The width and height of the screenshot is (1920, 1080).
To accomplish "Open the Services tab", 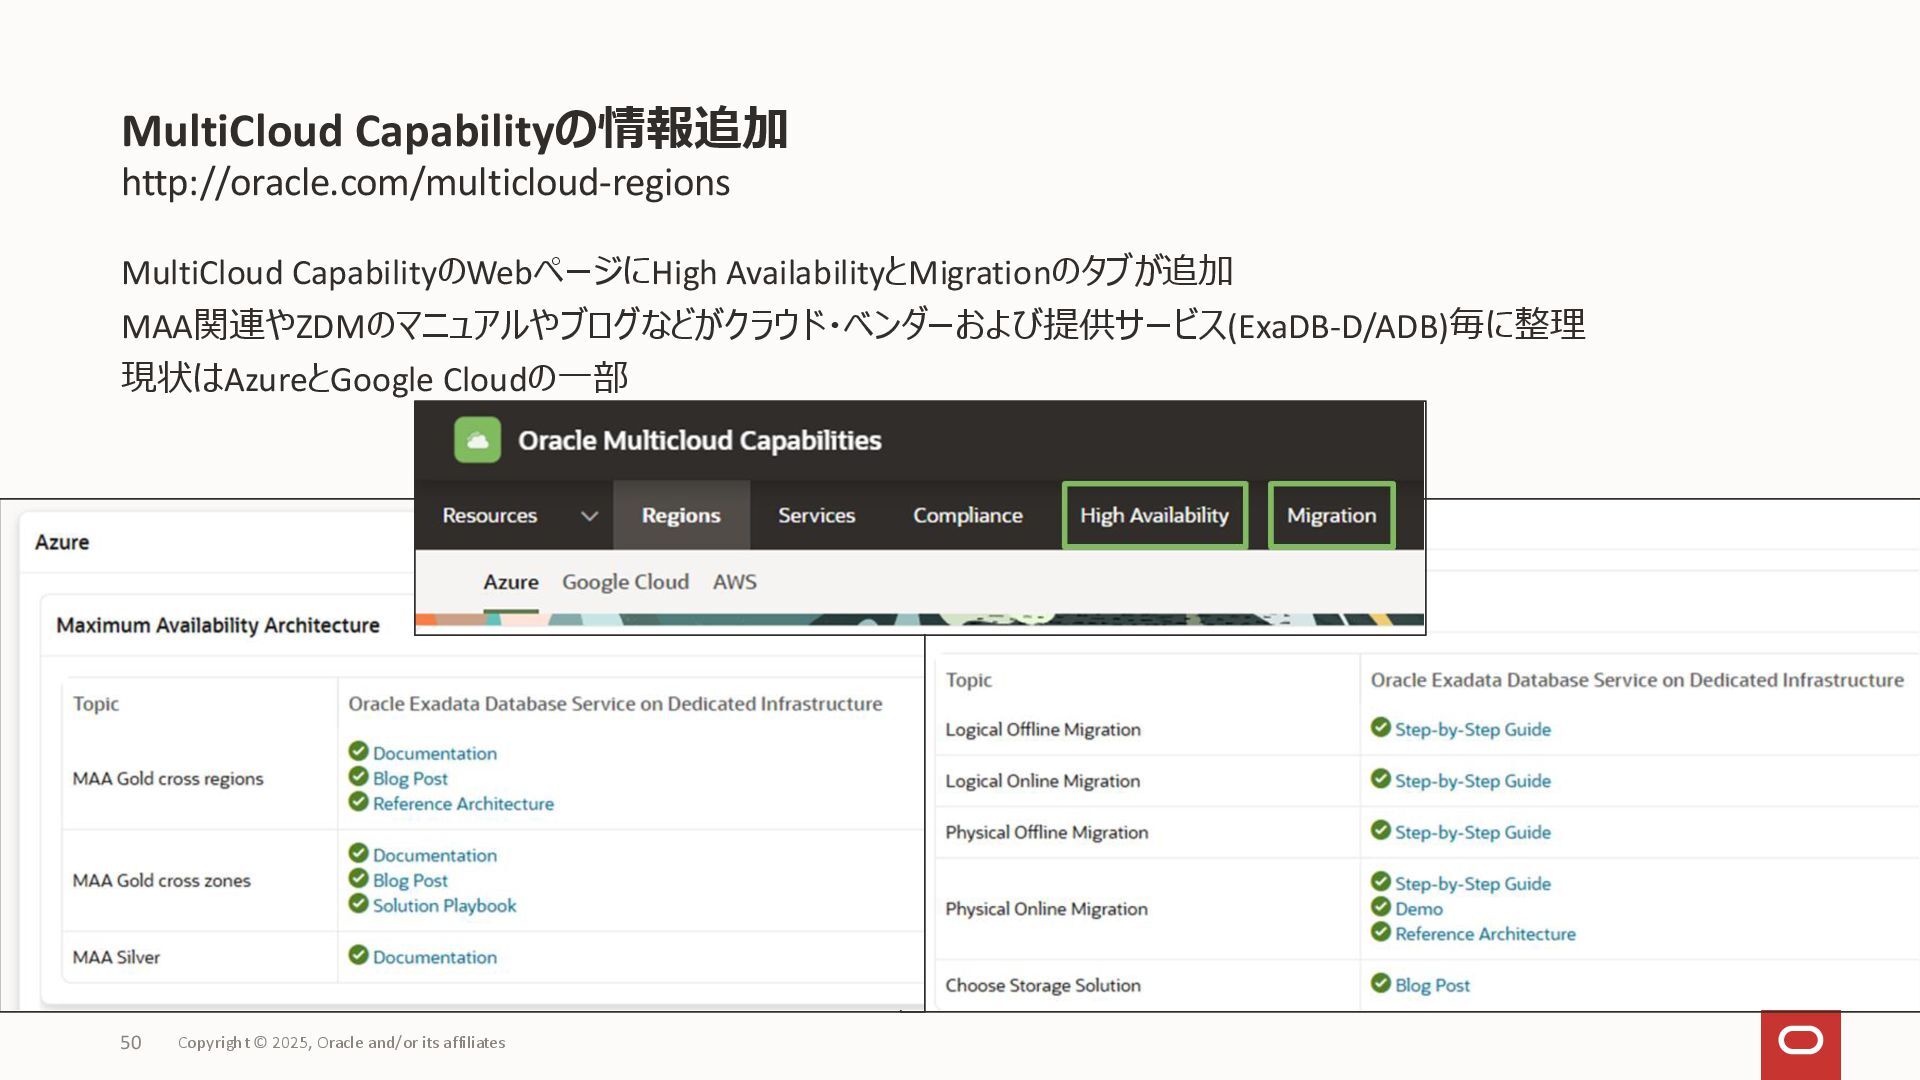I will [816, 516].
